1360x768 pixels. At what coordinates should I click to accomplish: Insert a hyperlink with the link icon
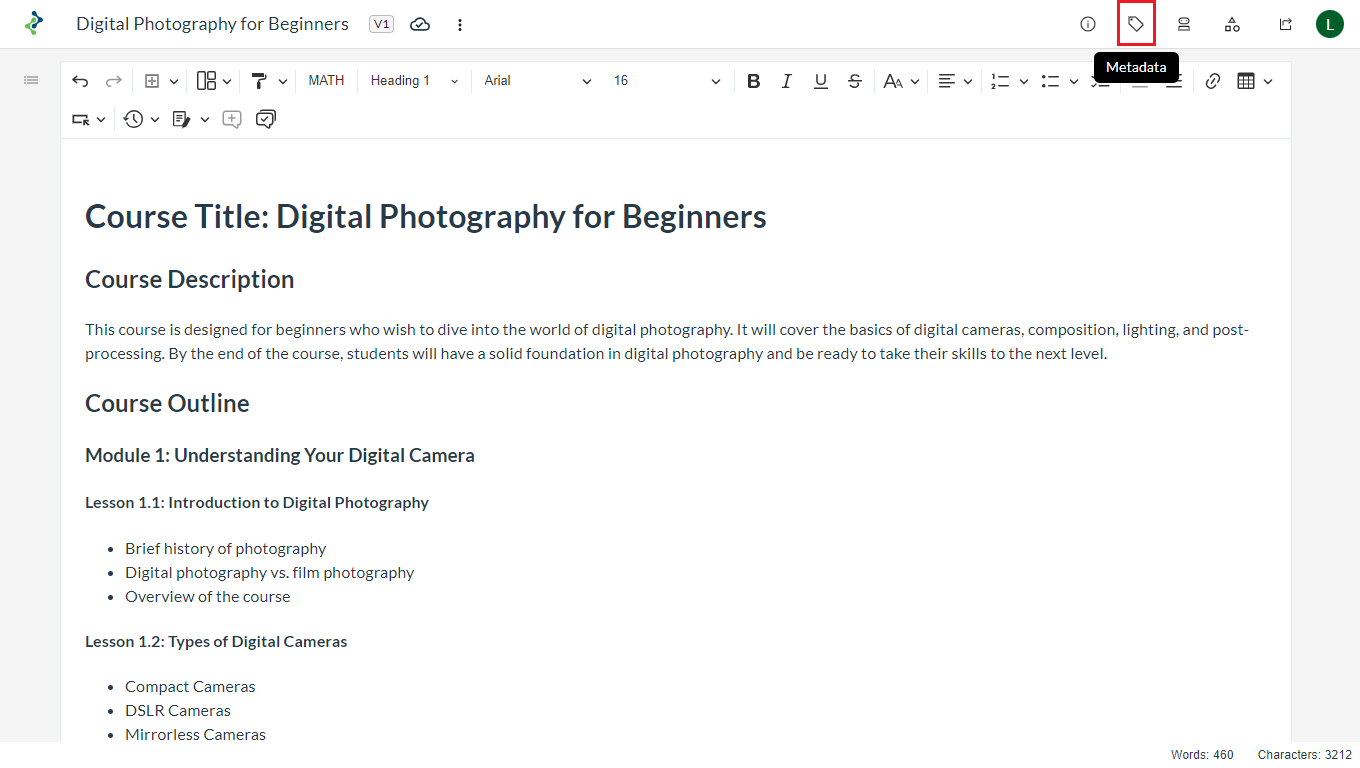pos(1213,81)
